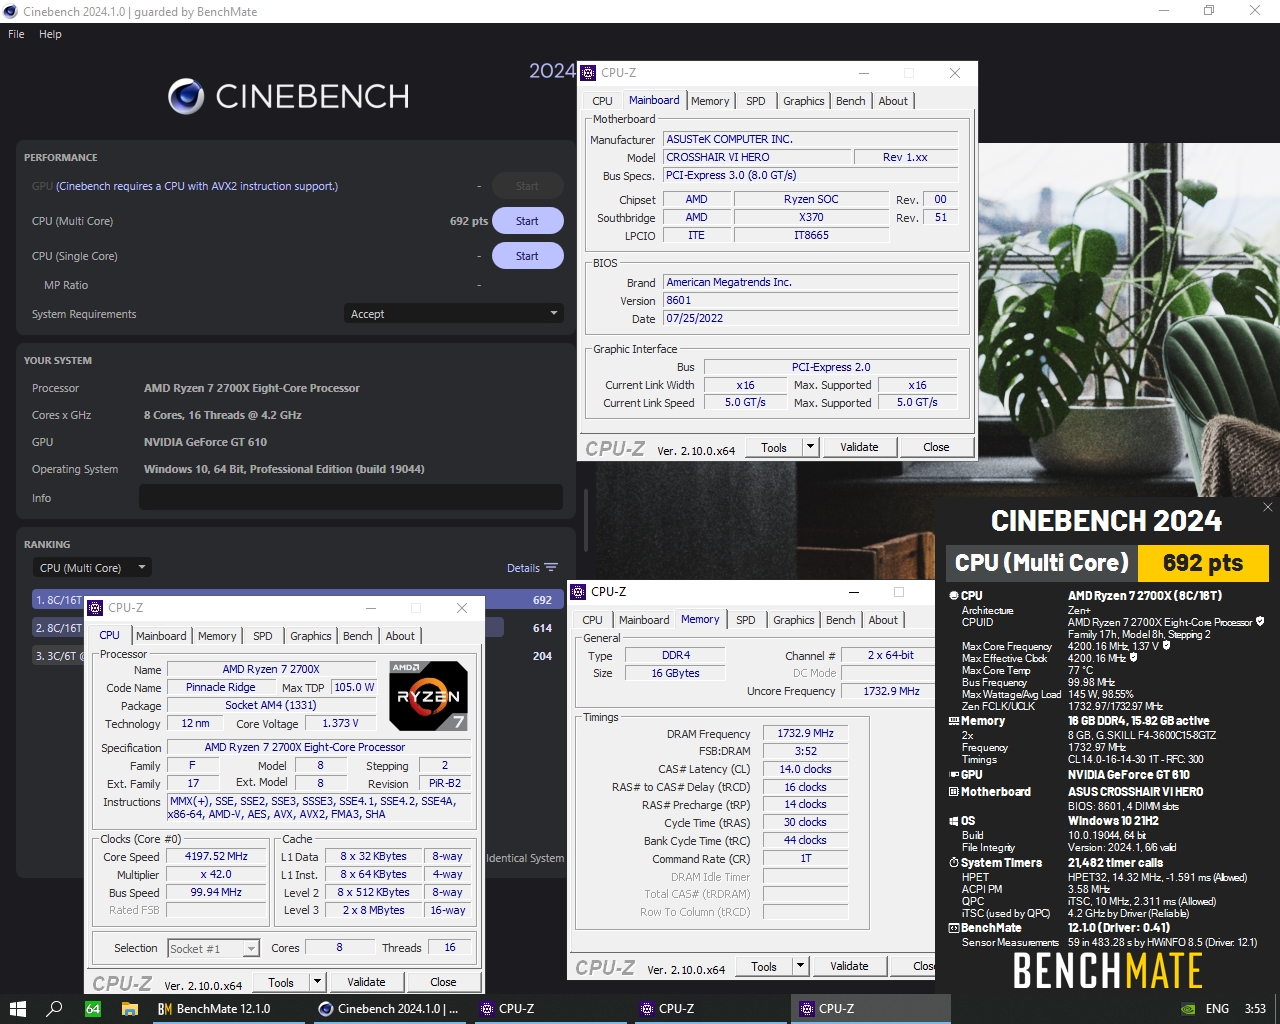Click the 692 pts score in BenchMate panel
Screen dimensions: 1280x1024
pos(1202,563)
